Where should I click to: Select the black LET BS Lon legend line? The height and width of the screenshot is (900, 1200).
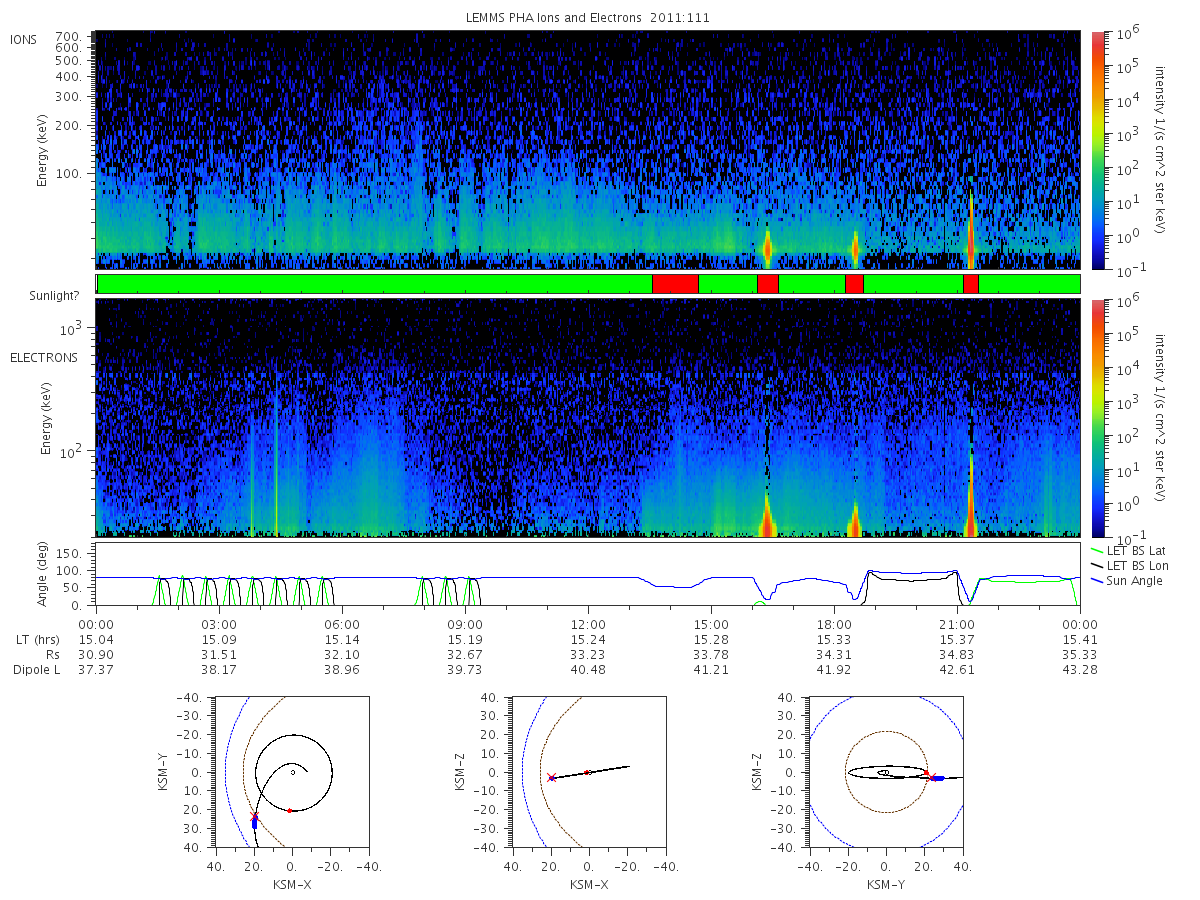[1099, 566]
